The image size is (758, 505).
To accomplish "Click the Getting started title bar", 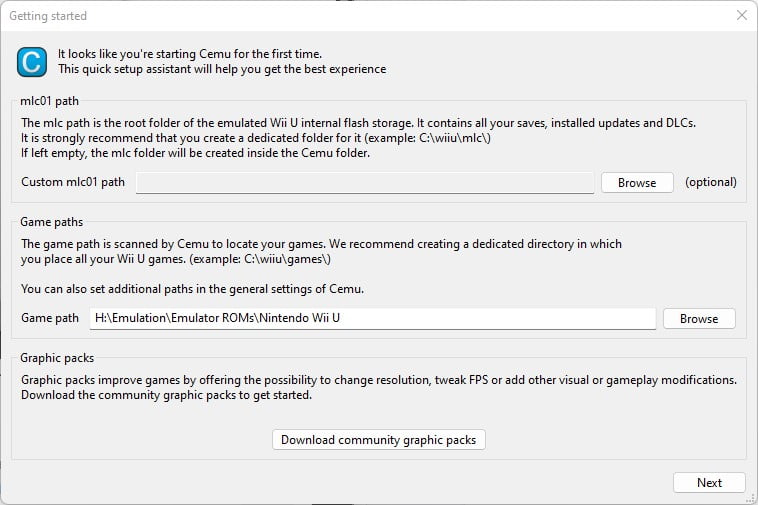I will [x=367, y=15].
